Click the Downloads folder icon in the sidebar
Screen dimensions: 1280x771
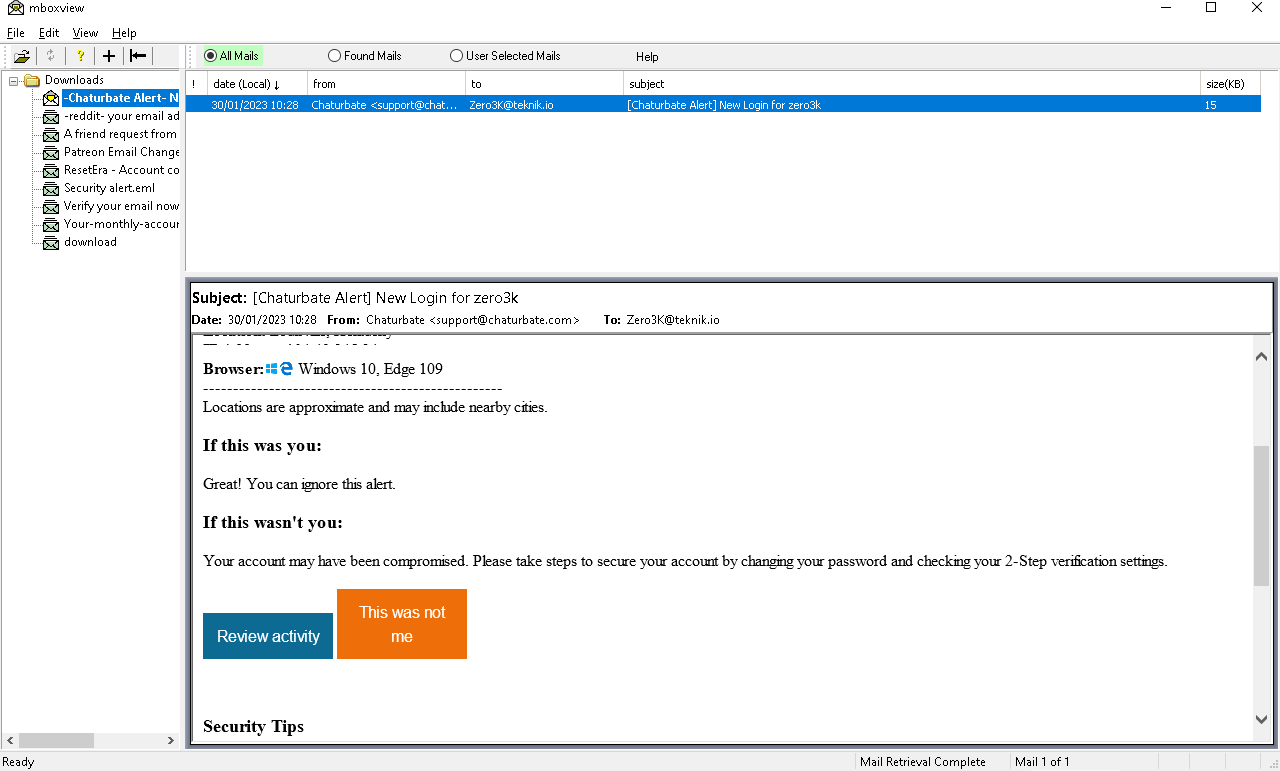pyautogui.click(x=32, y=79)
